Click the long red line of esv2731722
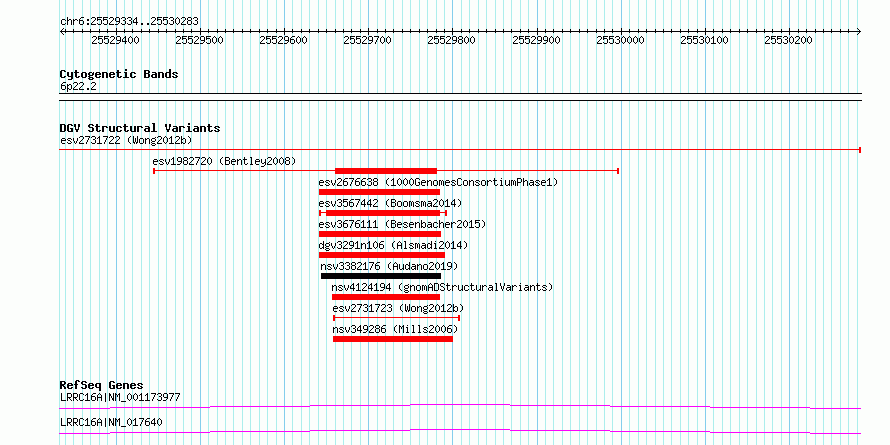890x445 pixels. pos(460,150)
